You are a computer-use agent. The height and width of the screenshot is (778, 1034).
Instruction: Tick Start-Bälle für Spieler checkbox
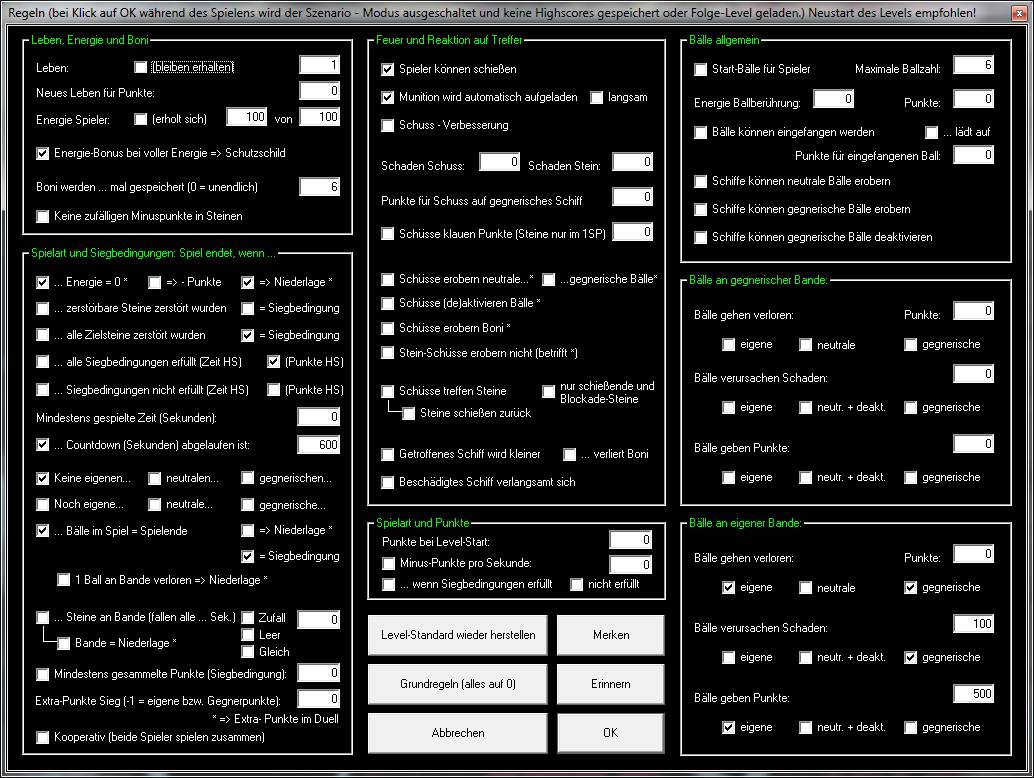point(701,70)
